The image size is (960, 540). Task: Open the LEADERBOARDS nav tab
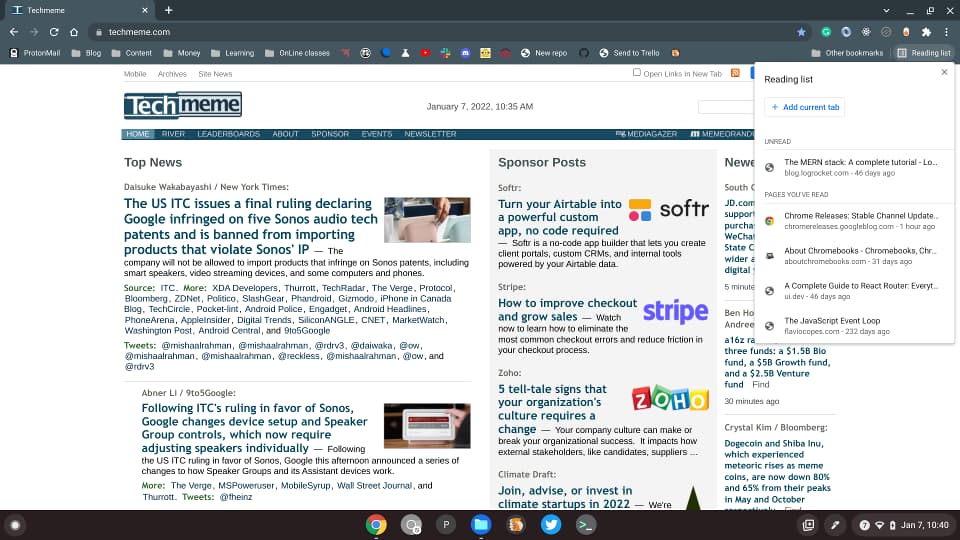click(x=228, y=134)
